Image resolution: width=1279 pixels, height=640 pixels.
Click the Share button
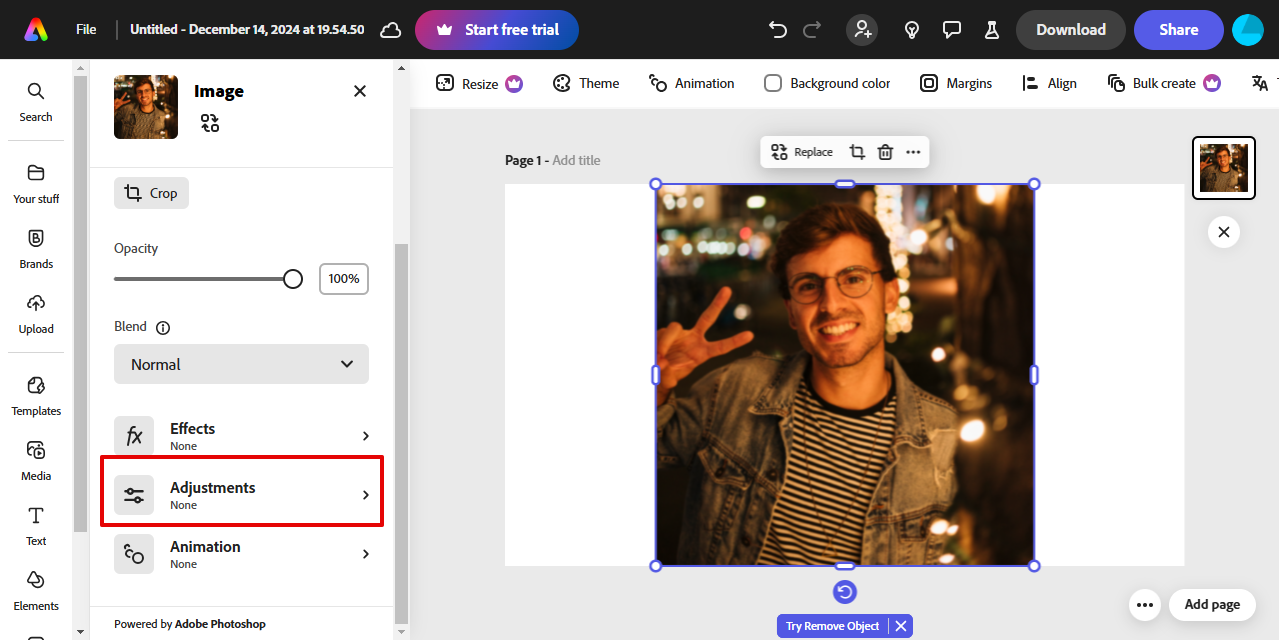pyautogui.click(x=1179, y=30)
